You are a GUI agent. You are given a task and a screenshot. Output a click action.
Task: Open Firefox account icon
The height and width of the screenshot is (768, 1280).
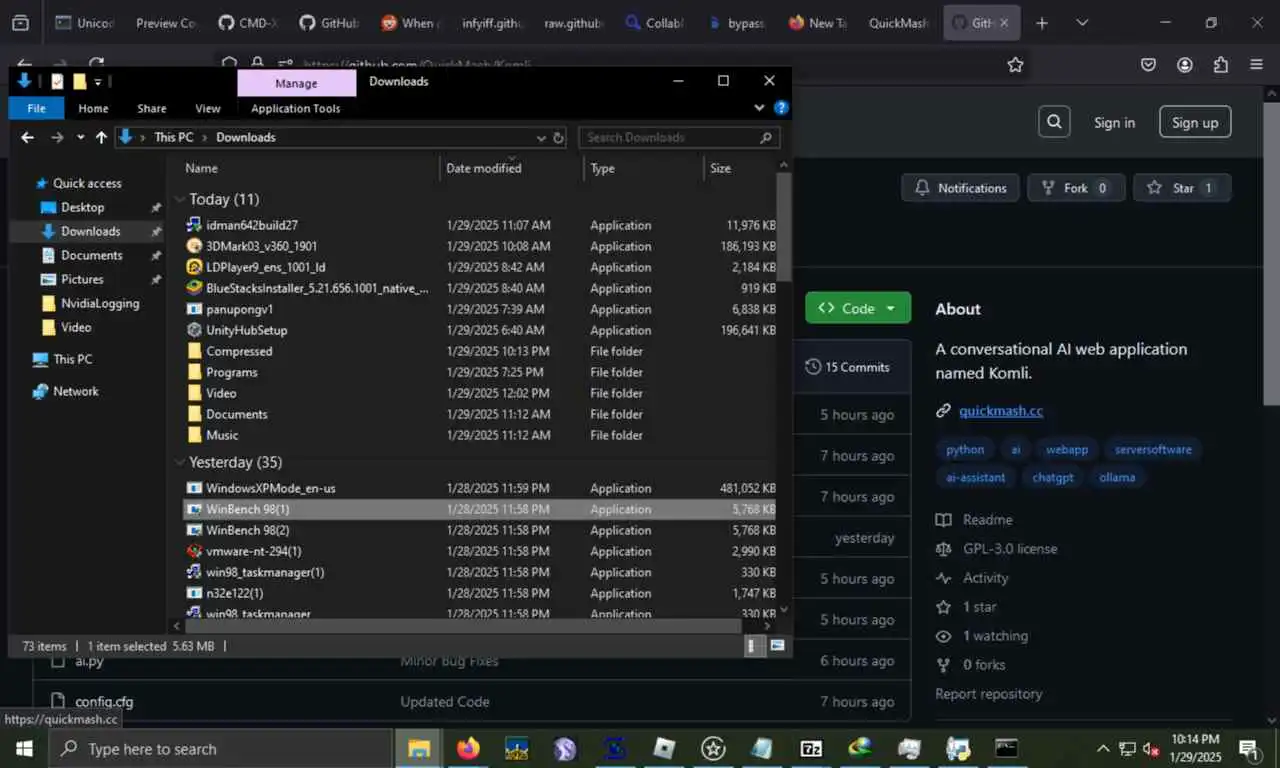(1185, 65)
